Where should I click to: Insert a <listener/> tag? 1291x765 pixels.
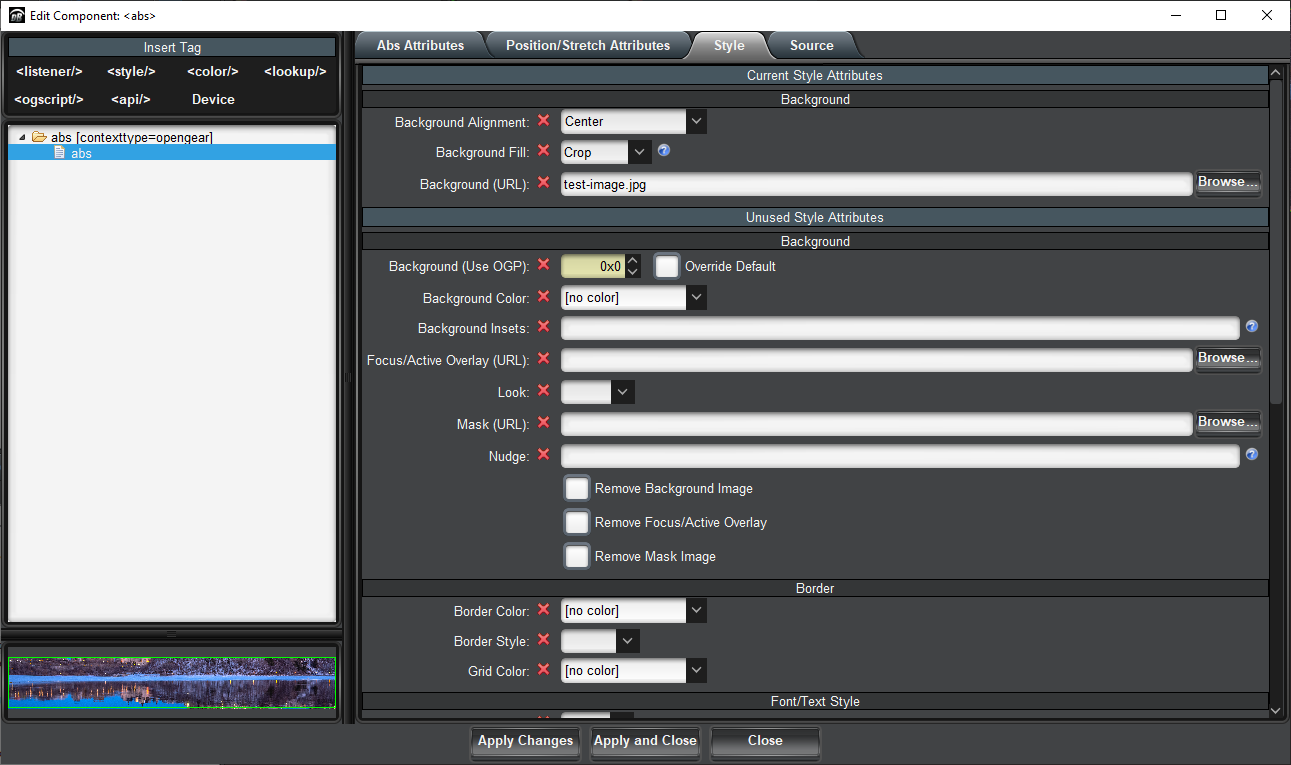[49, 72]
